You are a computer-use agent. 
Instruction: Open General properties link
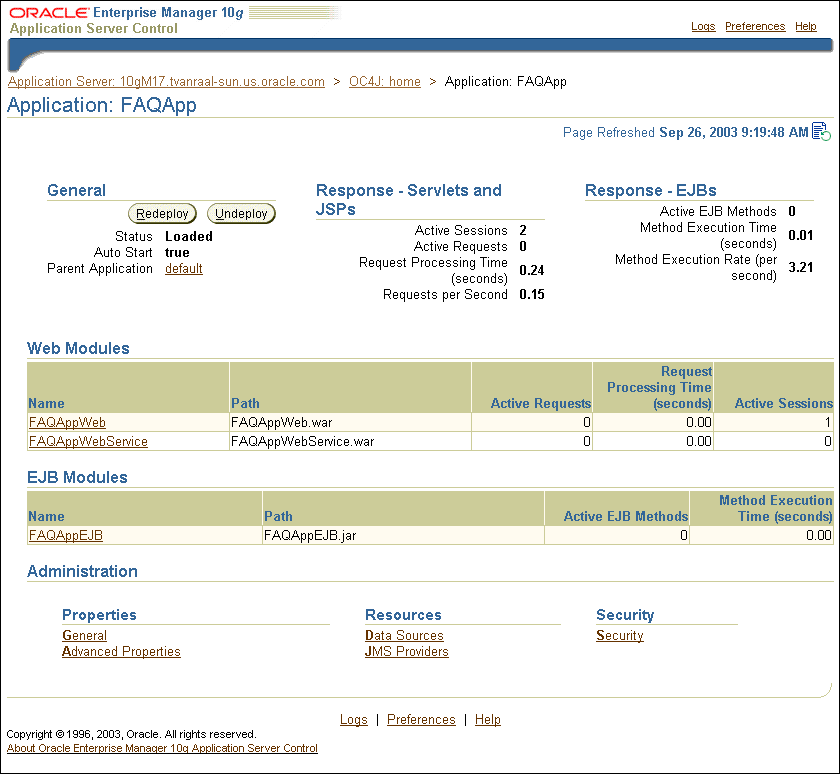click(85, 635)
